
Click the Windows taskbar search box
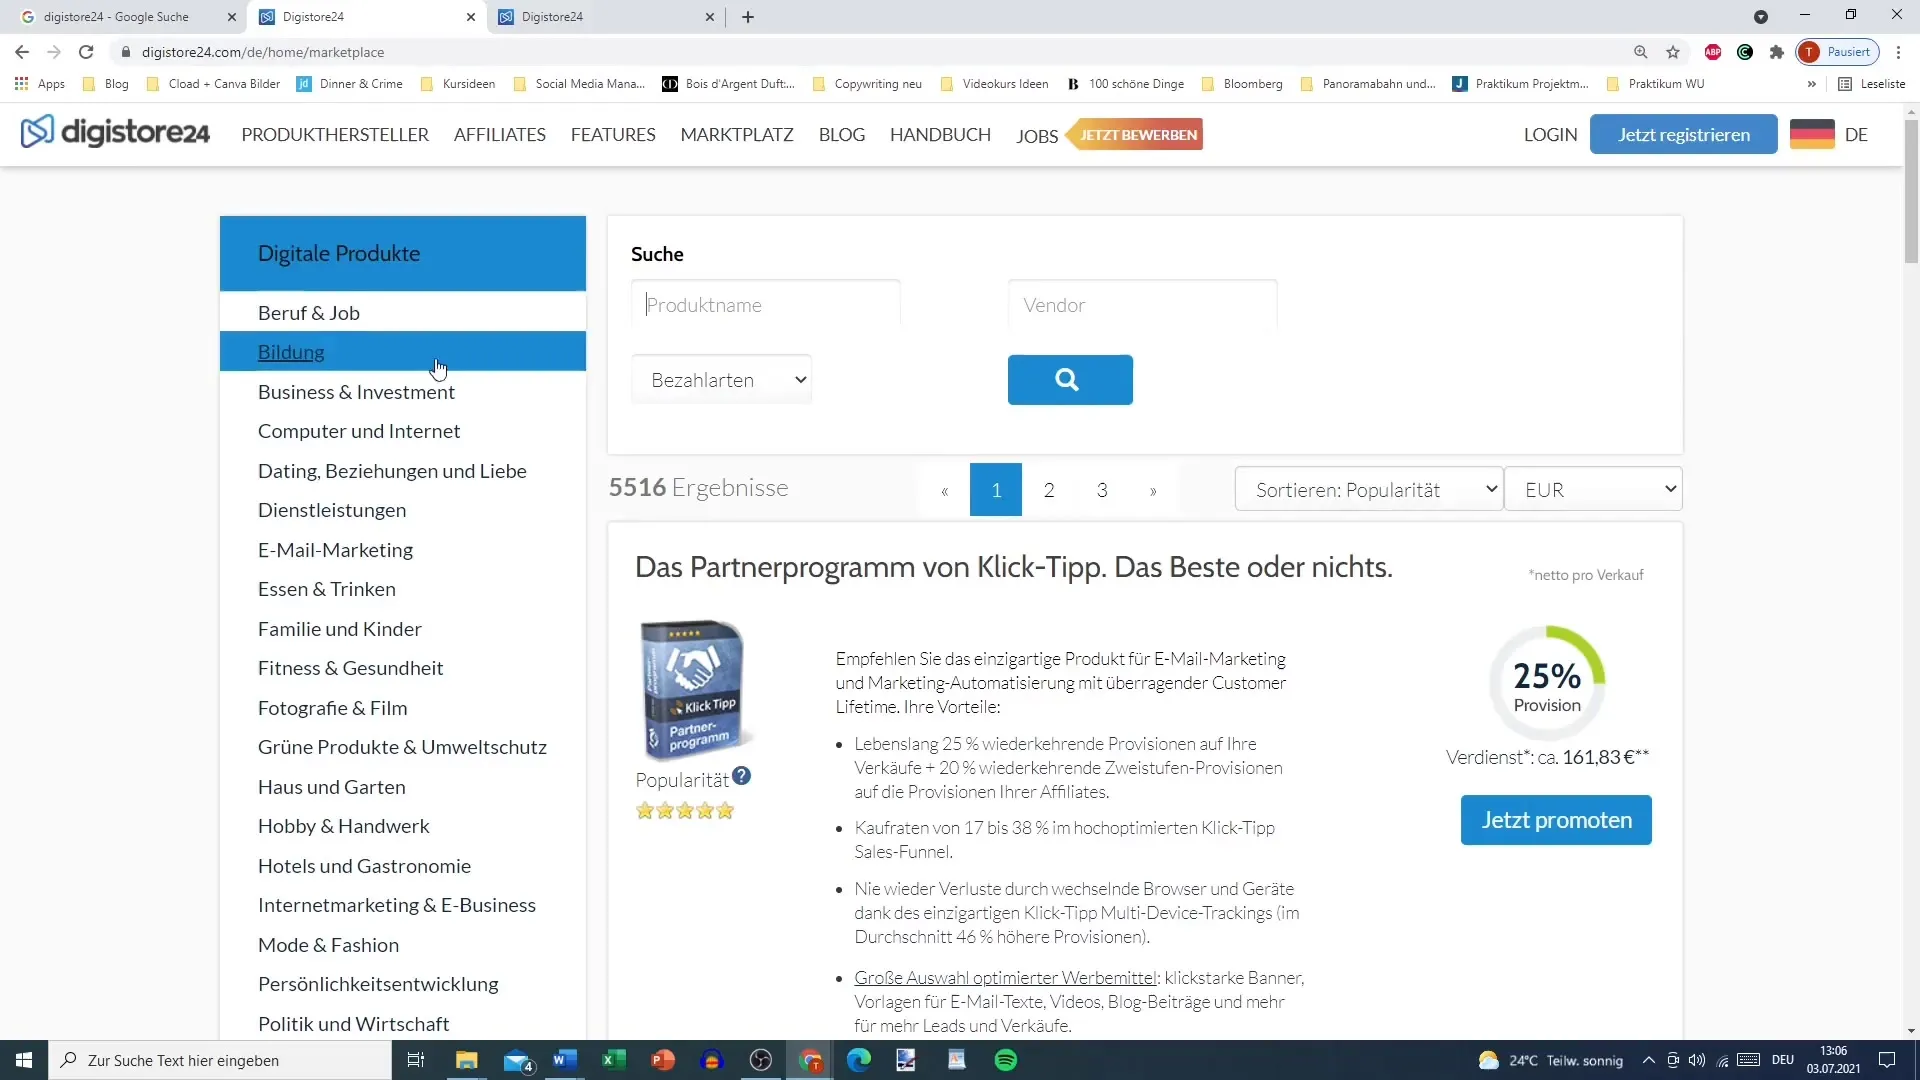pyautogui.click(x=220, y=1060)
